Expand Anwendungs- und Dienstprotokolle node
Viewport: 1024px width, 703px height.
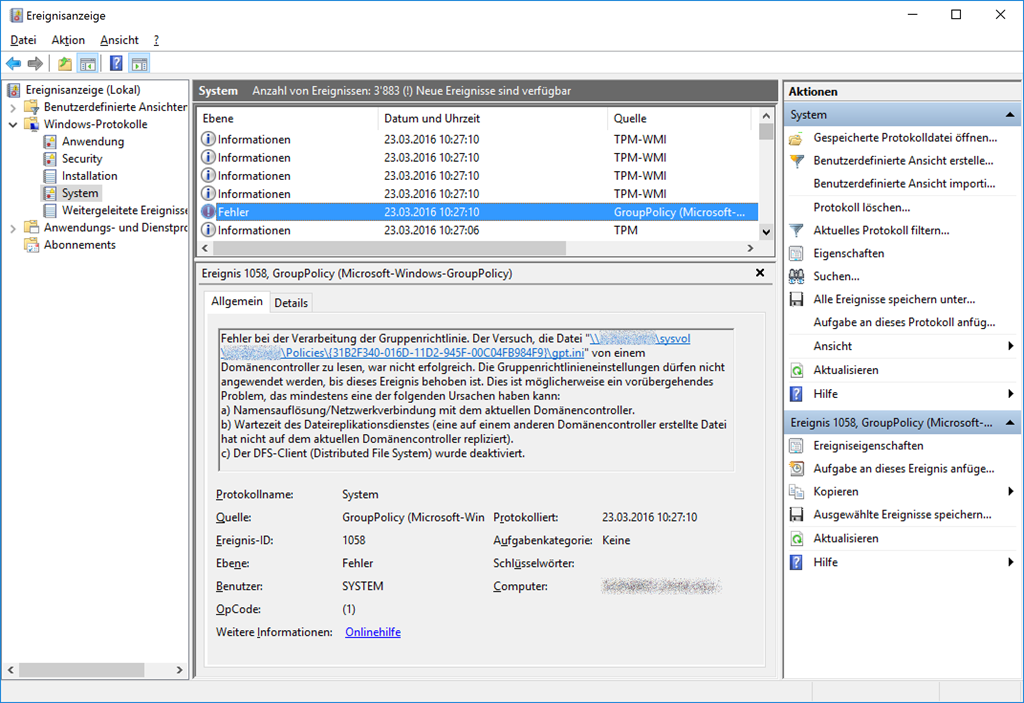pos(13,228)
